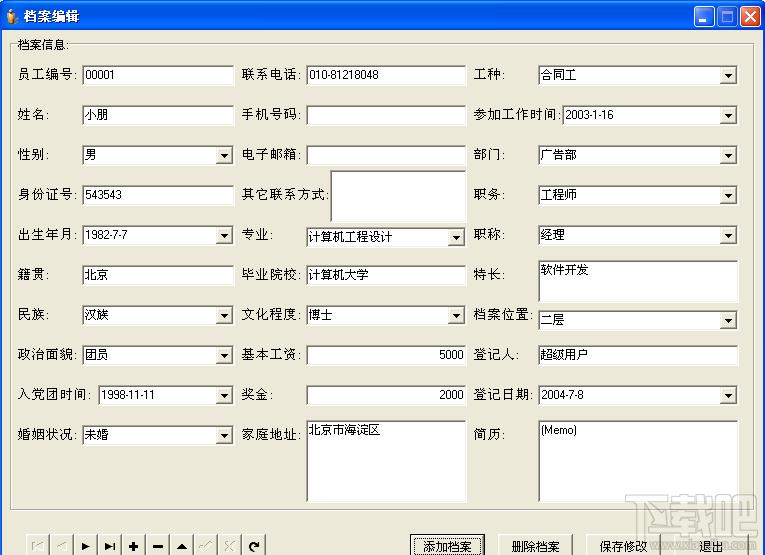Post edit checkmark navigator button
The image size is (765, 555).
pyautogui.click(x=205, y=546)
